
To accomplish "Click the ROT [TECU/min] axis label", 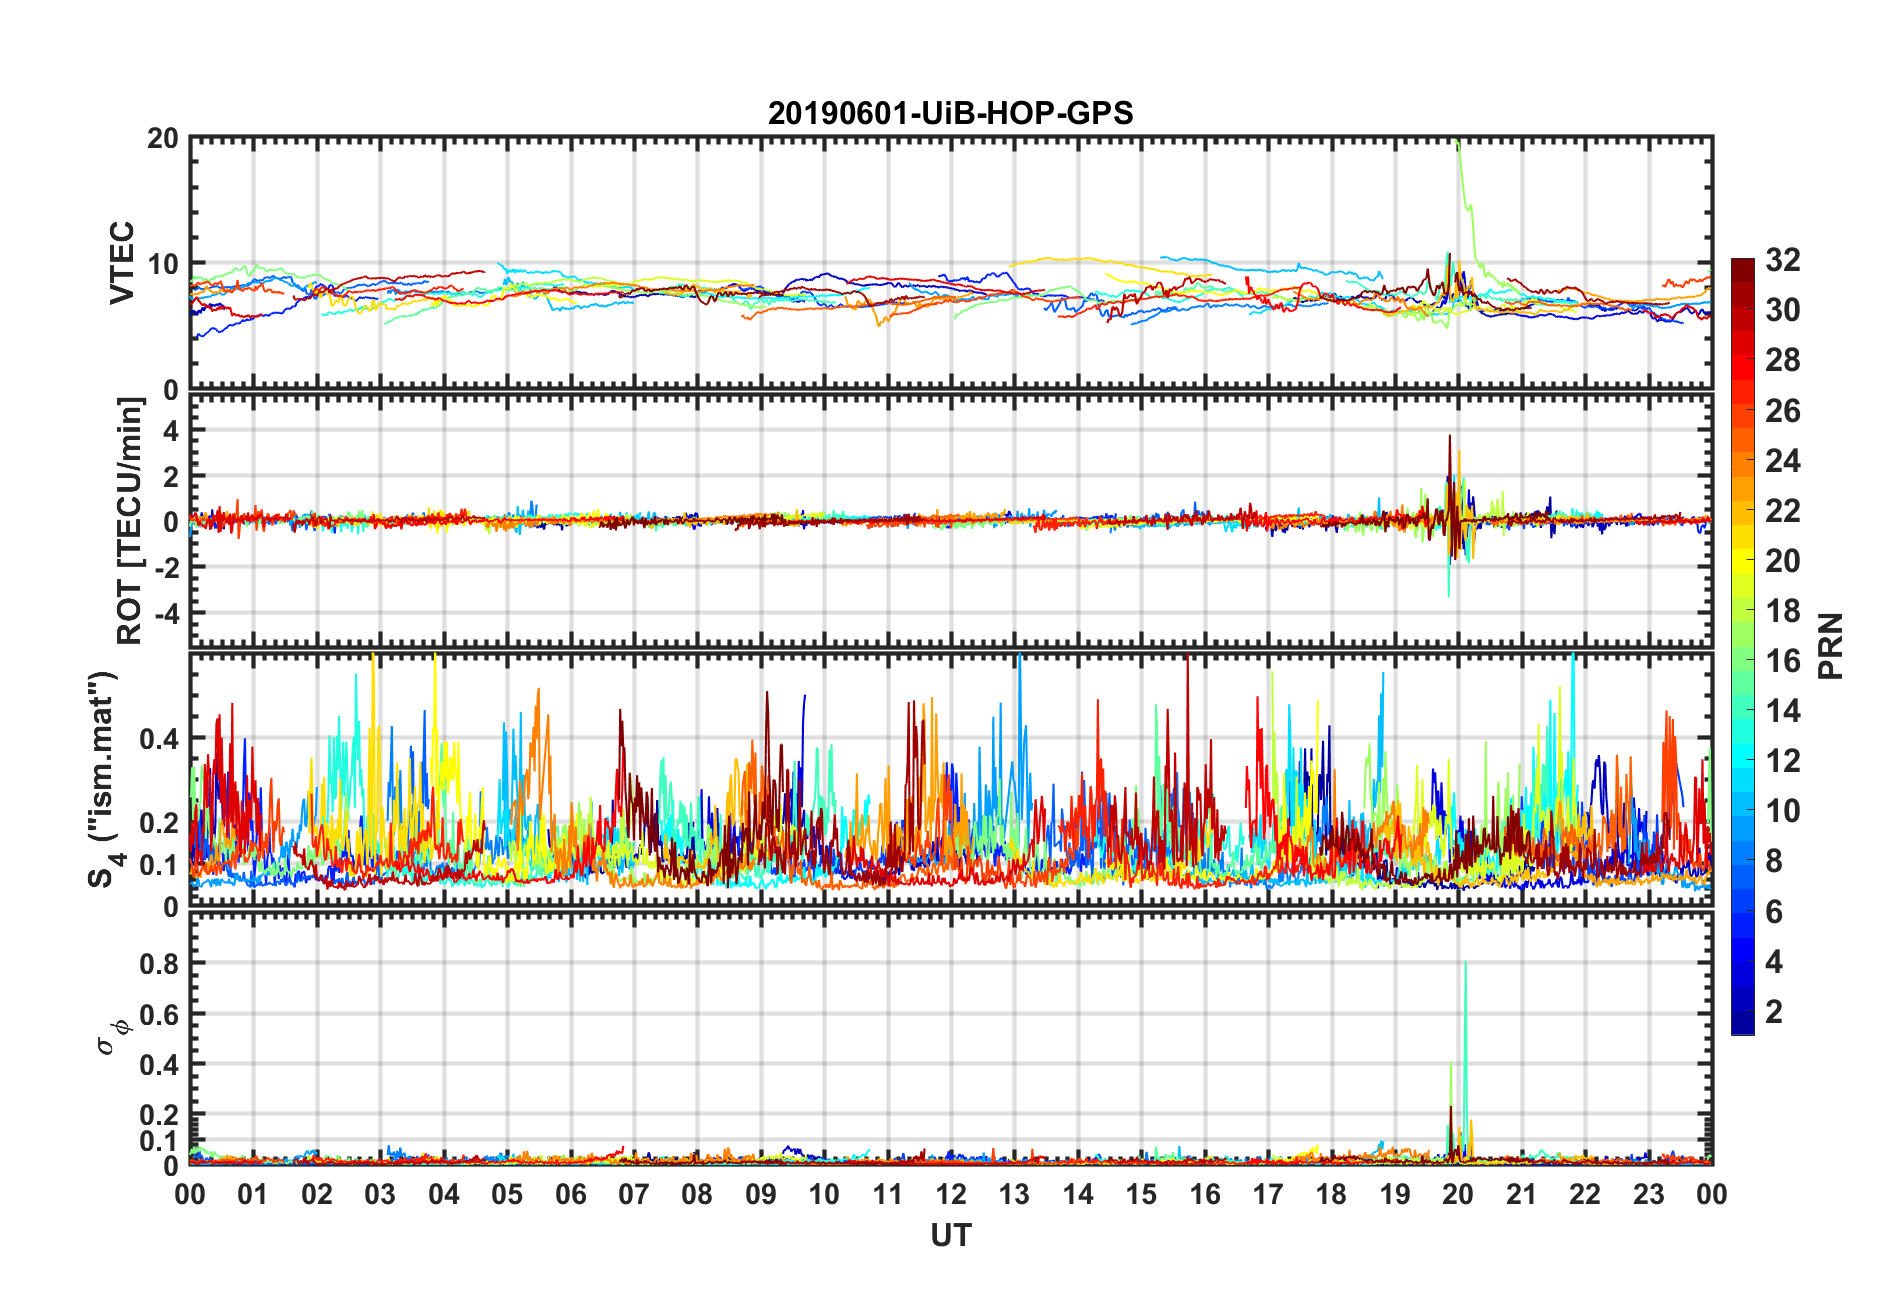I will click(129, 521).
